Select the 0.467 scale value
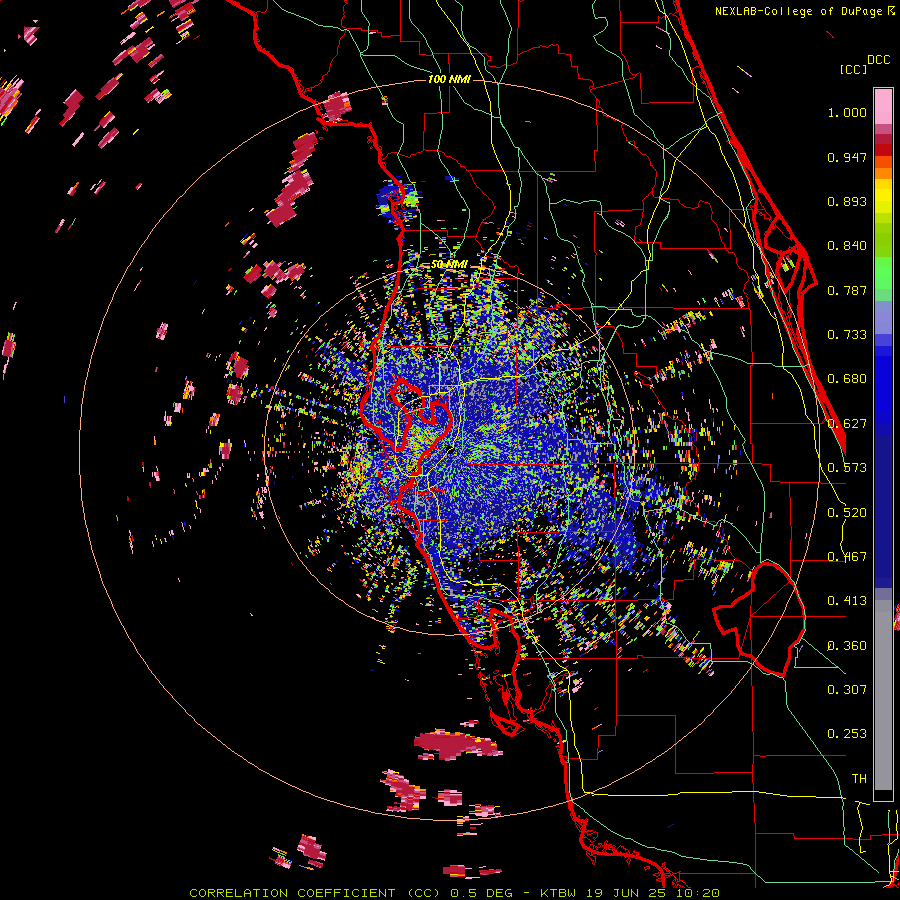Image resolution: width=900 pixels, height=900 pixels. tap(847, 557)
